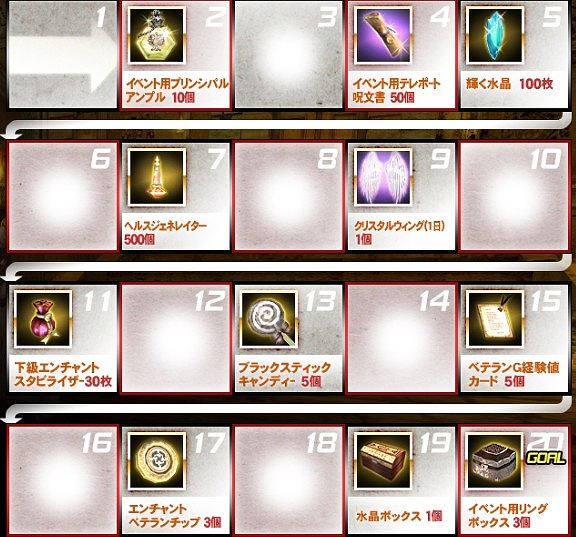Viewport: 576px width, 537px height.
Task: Click the Principal Ampoule potion icon
Action: click(x=156, y=36)
